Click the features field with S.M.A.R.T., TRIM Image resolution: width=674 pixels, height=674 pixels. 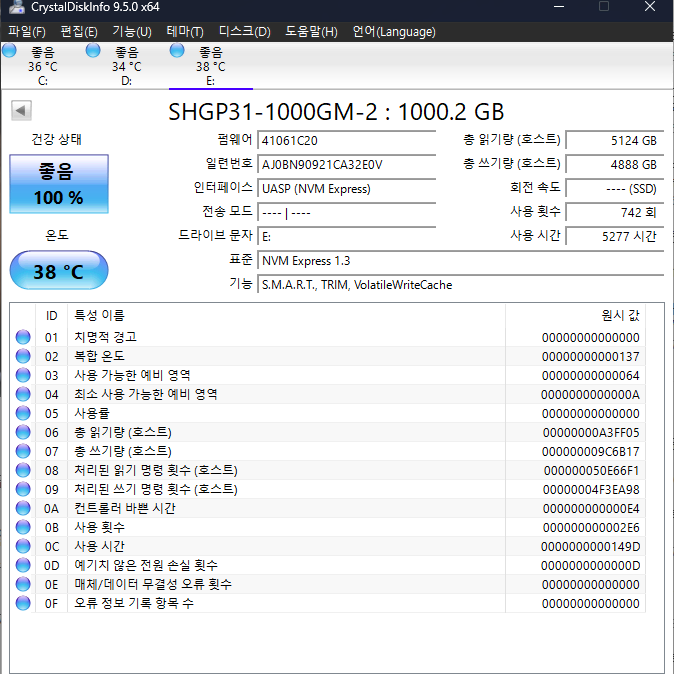(461, 285)
